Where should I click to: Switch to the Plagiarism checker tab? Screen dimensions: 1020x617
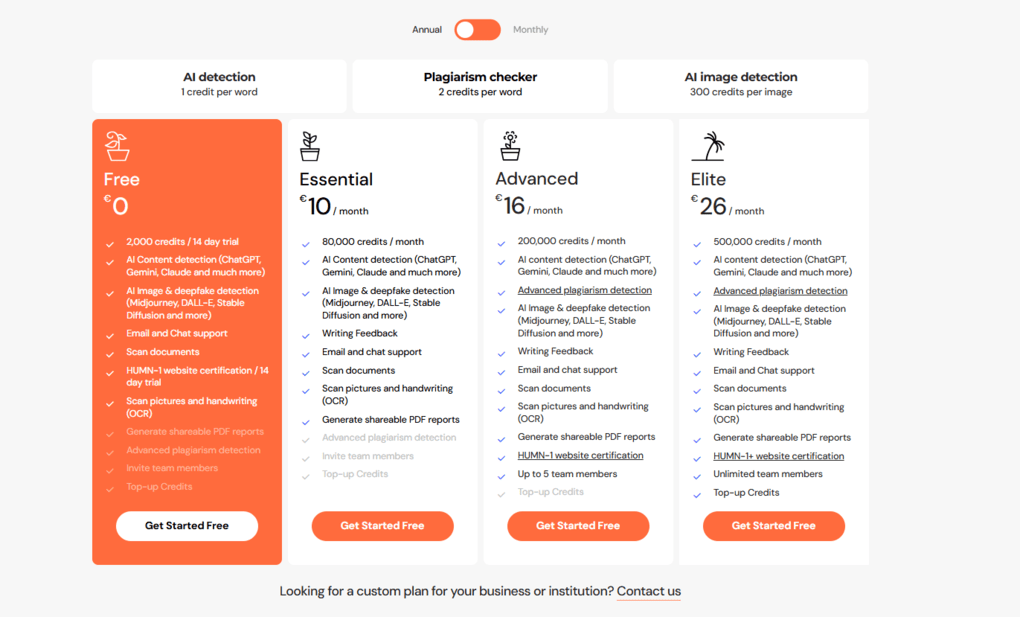pos(480,85)
